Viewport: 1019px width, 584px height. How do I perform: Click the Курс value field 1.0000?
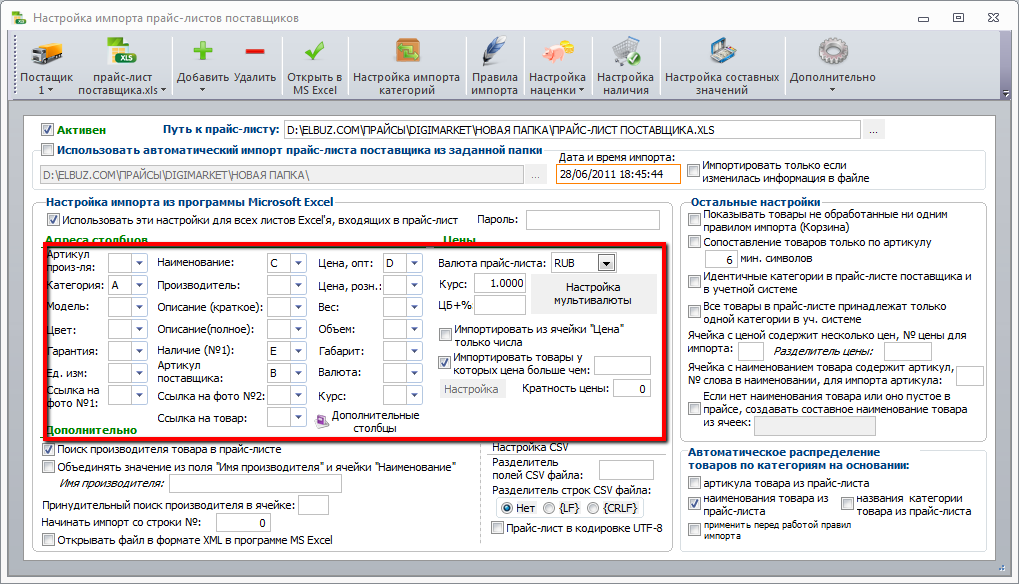point(499,283)
